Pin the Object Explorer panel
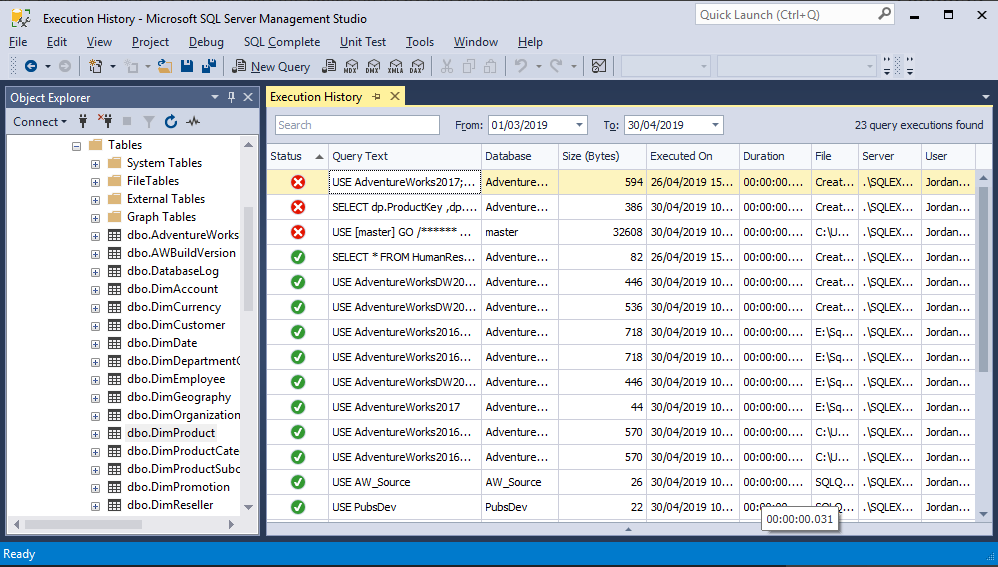This screenshot has height=567, width=998. tap(231, 97)
